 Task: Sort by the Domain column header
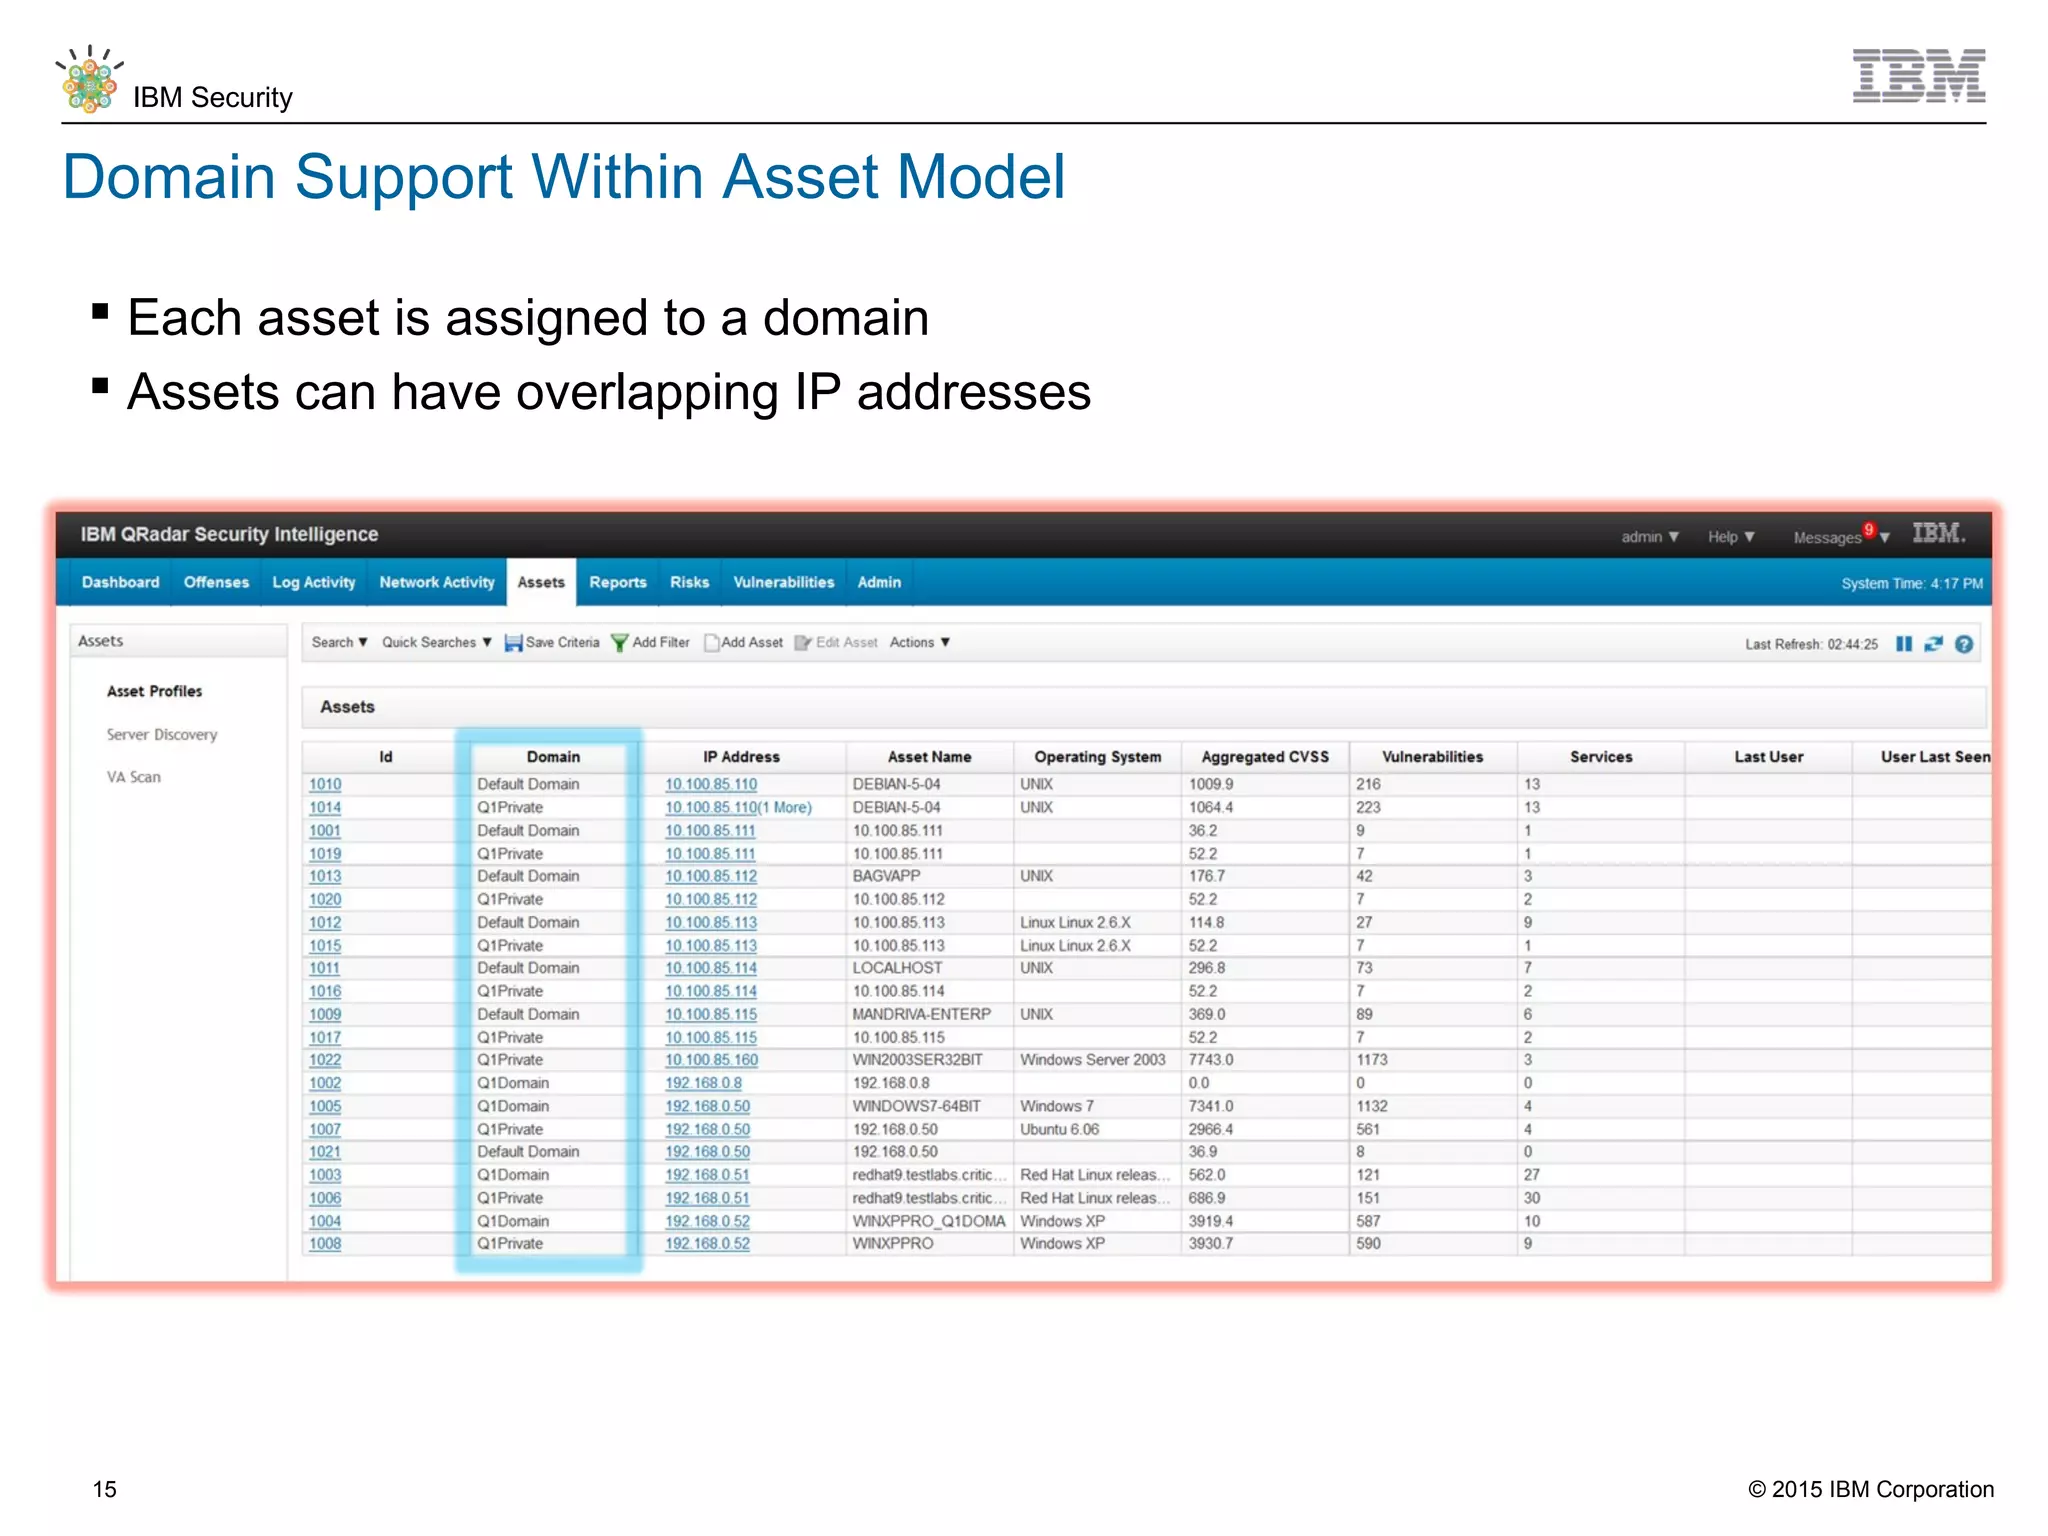[554, 757]
